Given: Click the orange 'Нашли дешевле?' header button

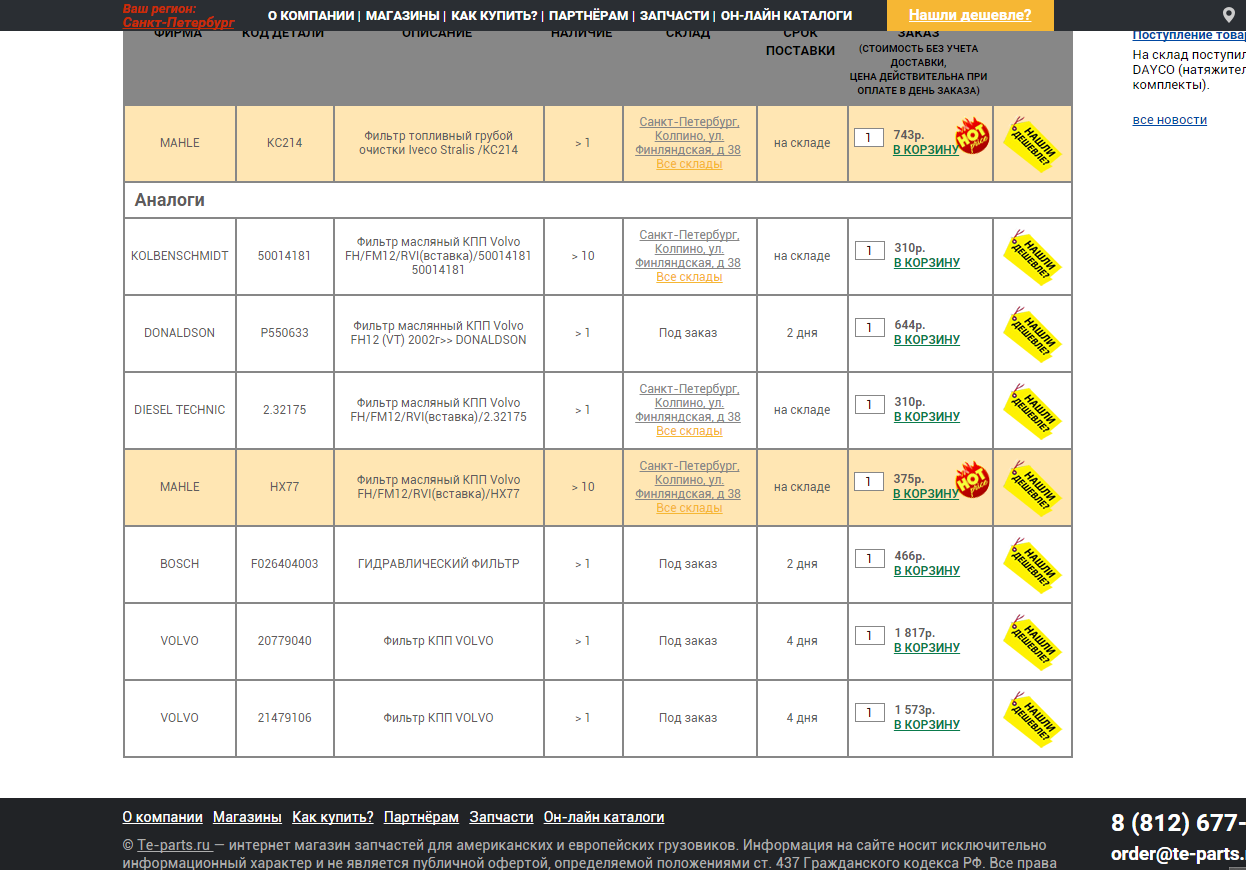Looking at the screenshot, I should [970, 15].
